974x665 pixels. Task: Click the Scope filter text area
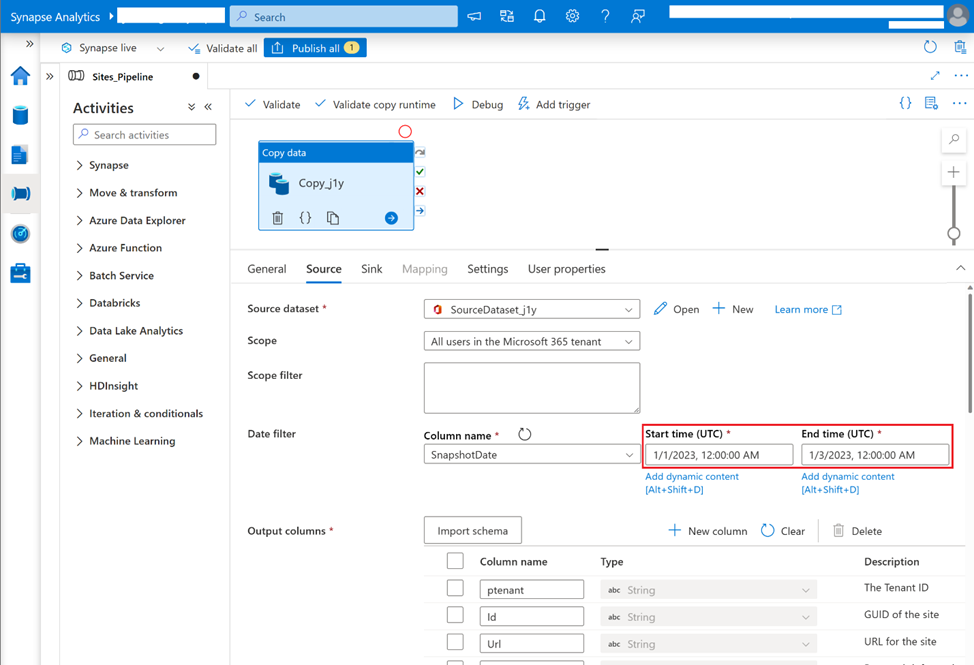click(x=532, y=388)
